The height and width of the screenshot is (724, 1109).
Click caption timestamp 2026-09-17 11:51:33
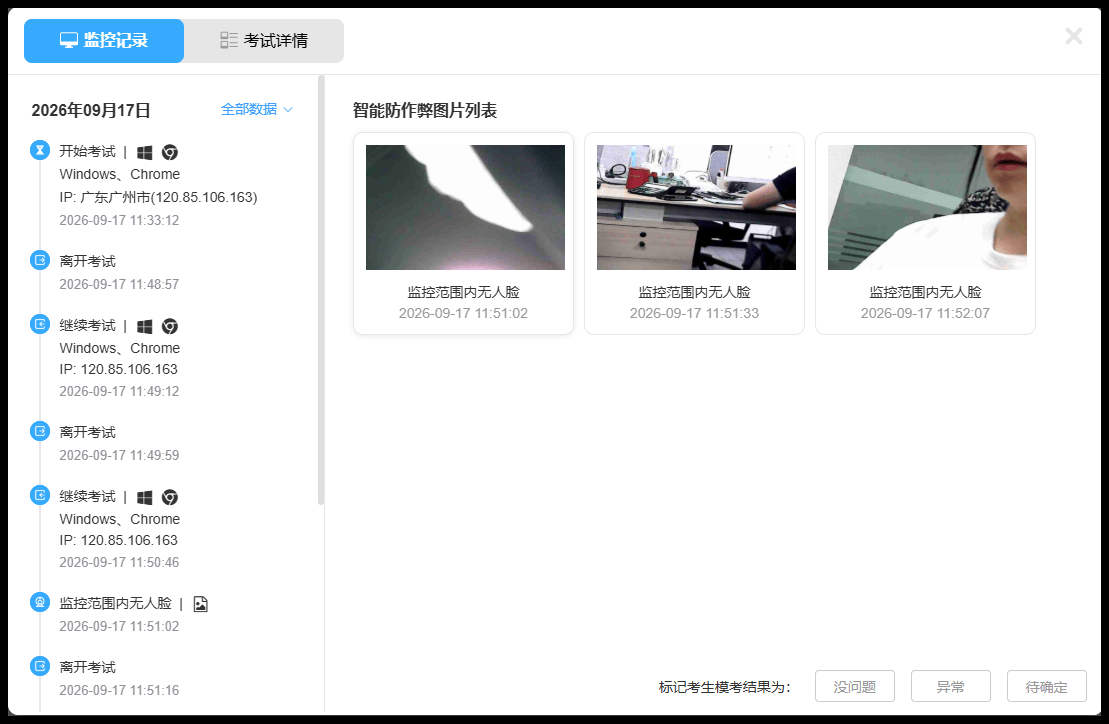[695, 313]
